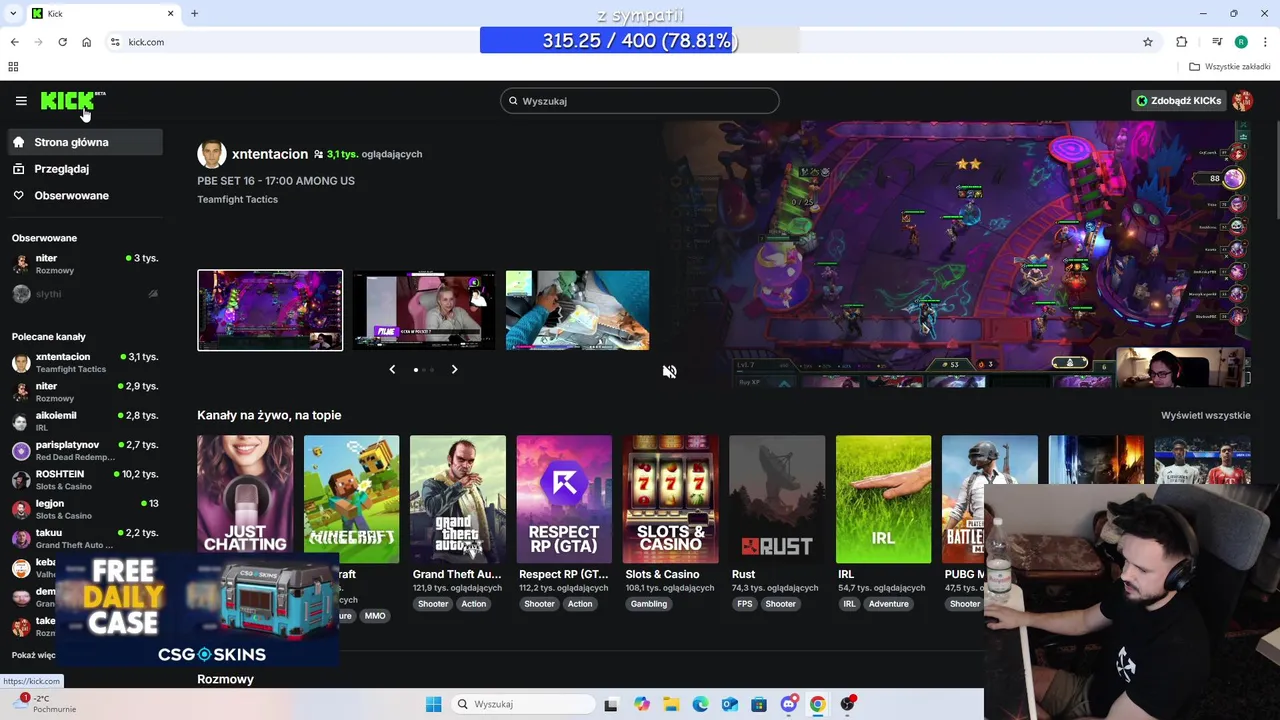Open recommended channel aikoiemil
Image resolution: width=1280 pixels, height=720 pixels.
click(85, 421)
